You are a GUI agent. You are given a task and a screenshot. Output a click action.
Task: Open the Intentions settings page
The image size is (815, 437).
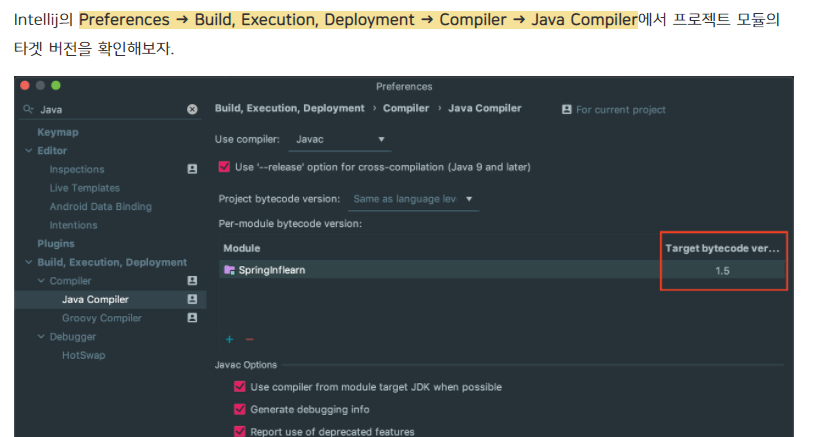pos(73,225)
